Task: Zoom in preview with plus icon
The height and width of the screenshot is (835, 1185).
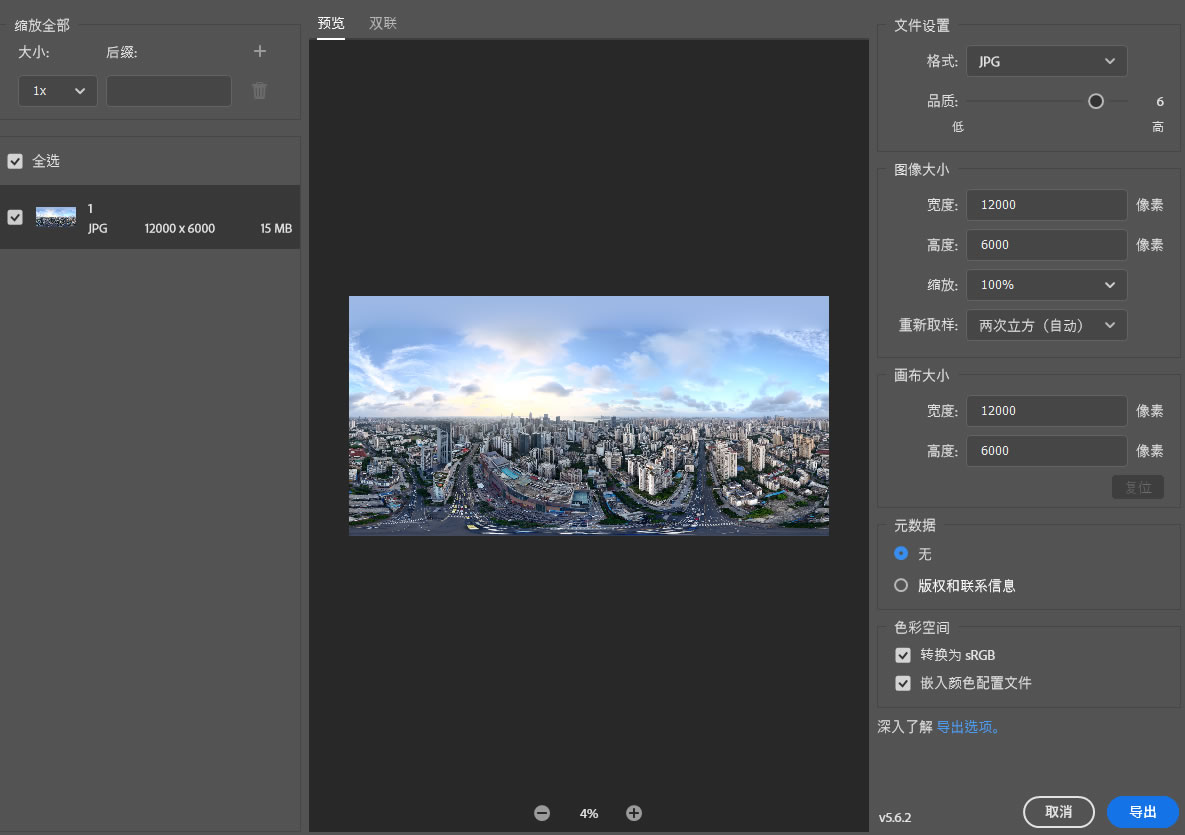Action: pyautogui.click(x=634, y=813)
